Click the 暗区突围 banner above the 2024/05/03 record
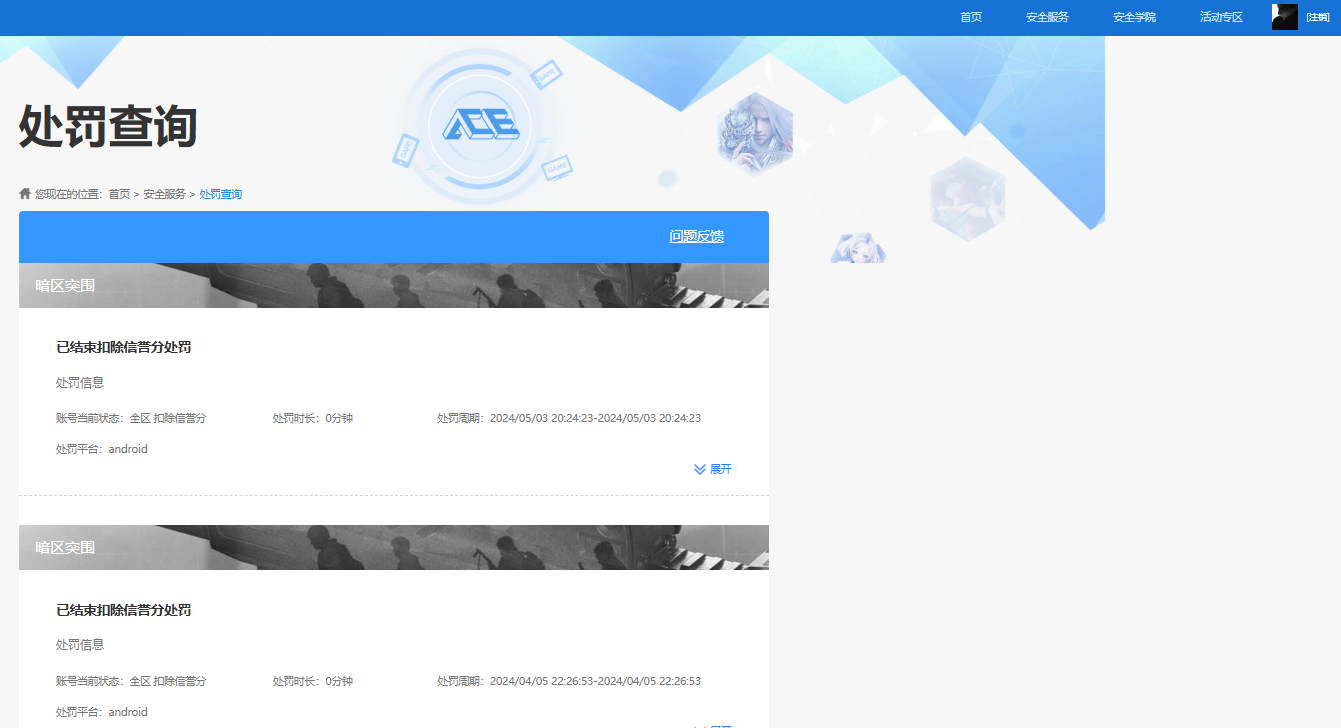Viewport: 1341px width, 728px height. click(x=393, y=285)
